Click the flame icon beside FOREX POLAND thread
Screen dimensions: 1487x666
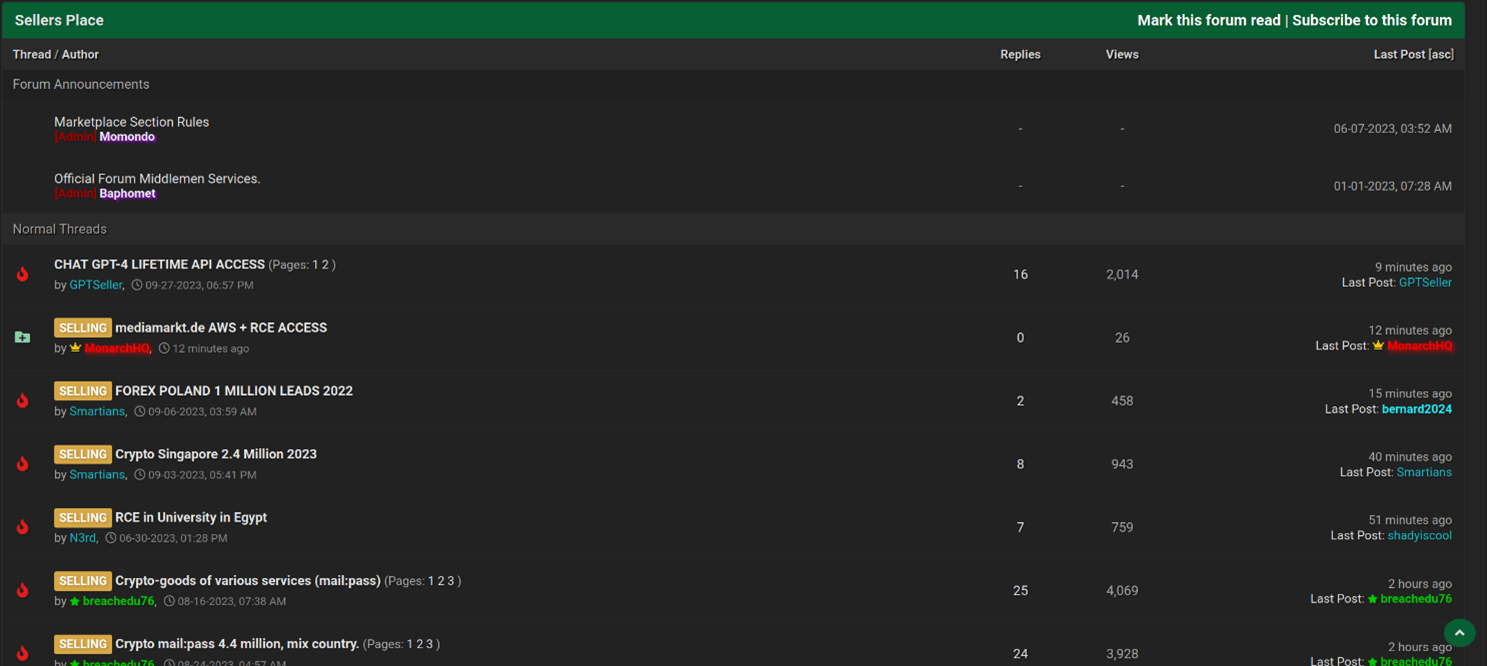tap(22, 401)
